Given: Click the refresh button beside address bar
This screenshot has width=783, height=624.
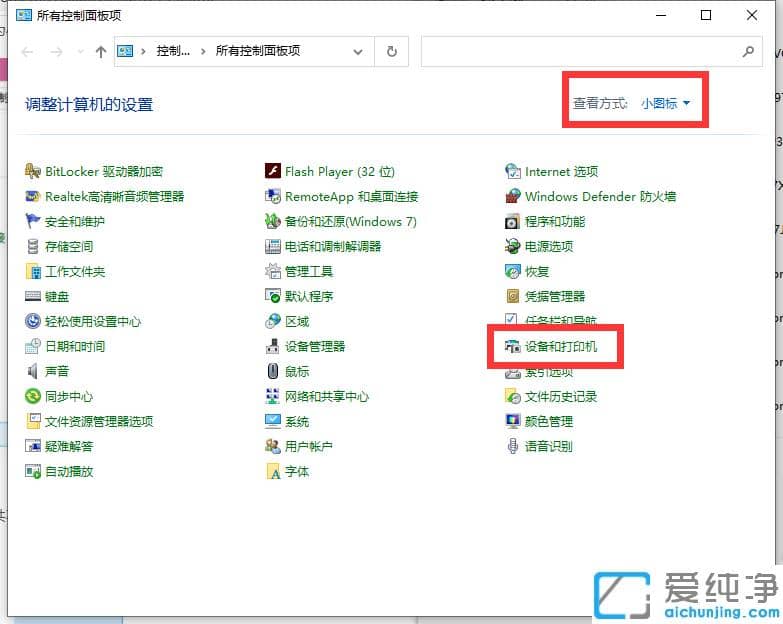Looking at the screenshot, I should pos(392,51).
